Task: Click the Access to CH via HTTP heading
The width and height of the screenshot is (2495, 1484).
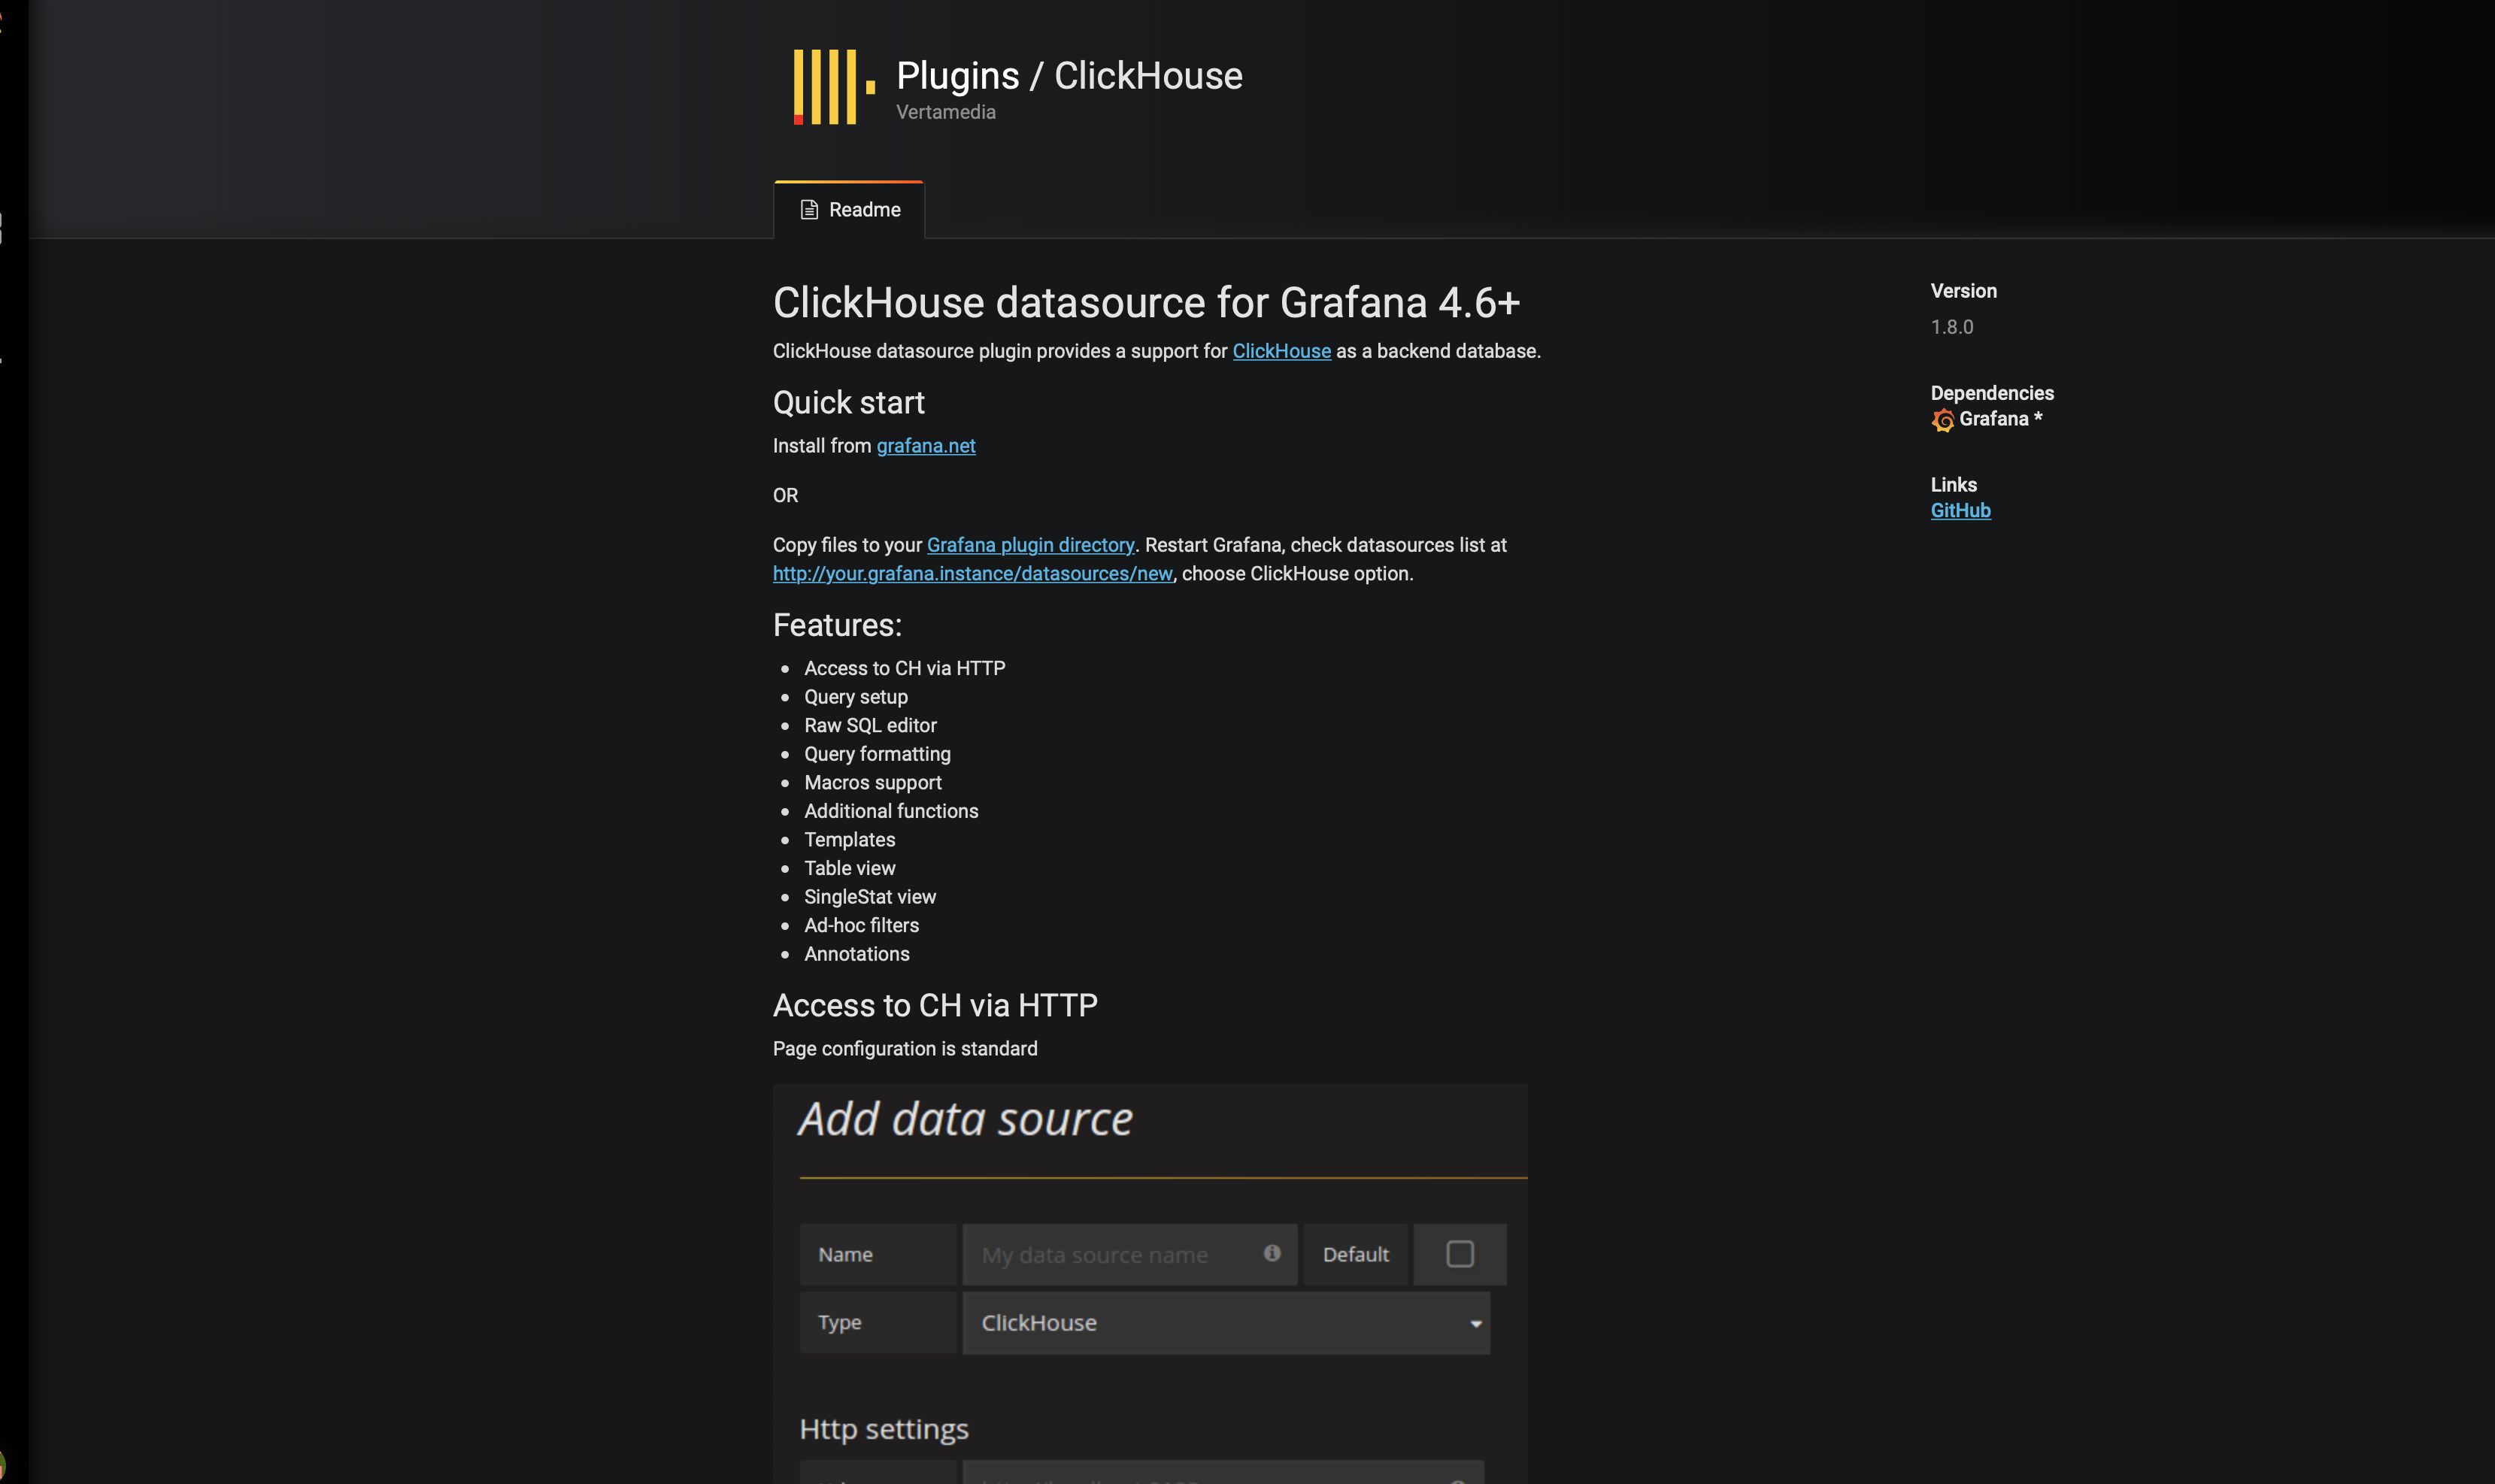Action: [x=935, y=1005]
